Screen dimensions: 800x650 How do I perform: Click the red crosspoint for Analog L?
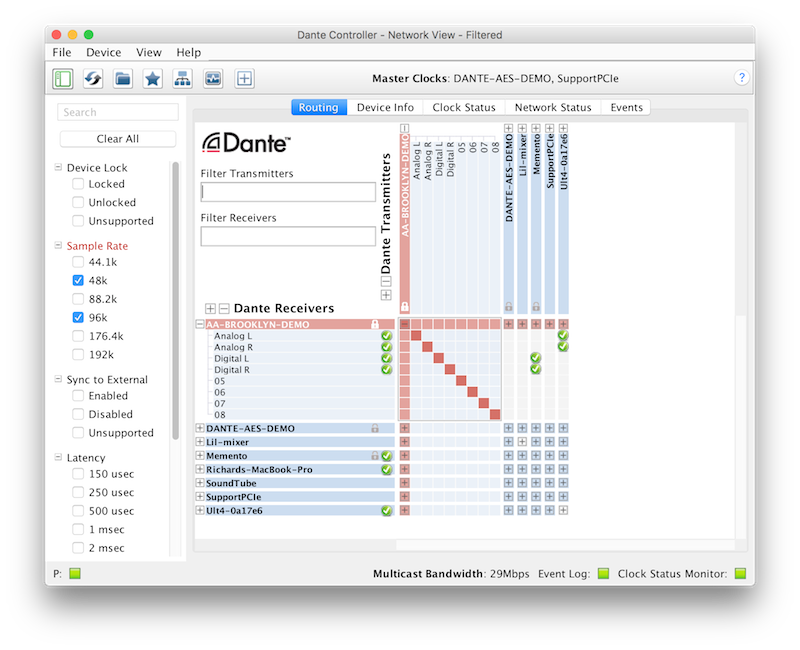[416, 335]
